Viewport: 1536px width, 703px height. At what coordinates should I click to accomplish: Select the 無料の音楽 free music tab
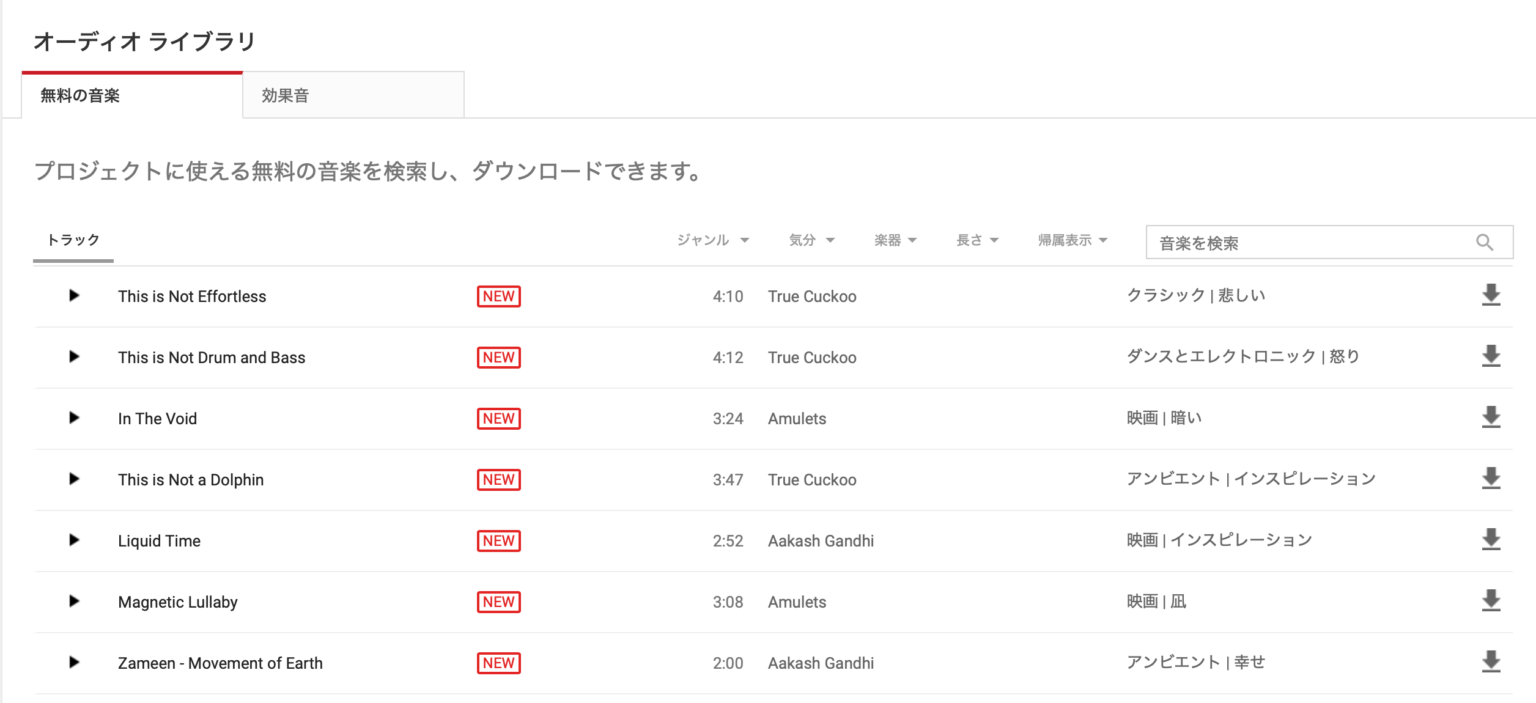tap(132, 96)
